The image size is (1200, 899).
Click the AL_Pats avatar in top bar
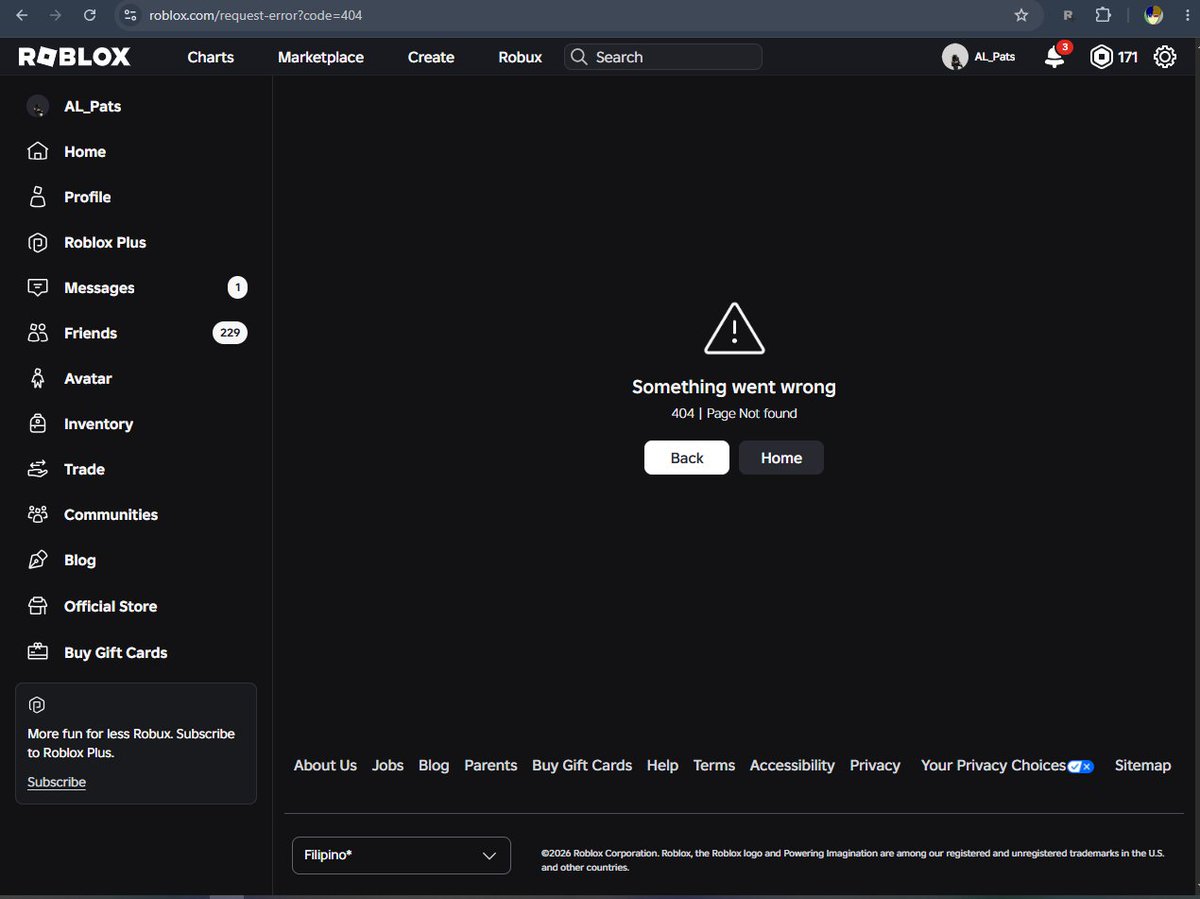[955, 57]
